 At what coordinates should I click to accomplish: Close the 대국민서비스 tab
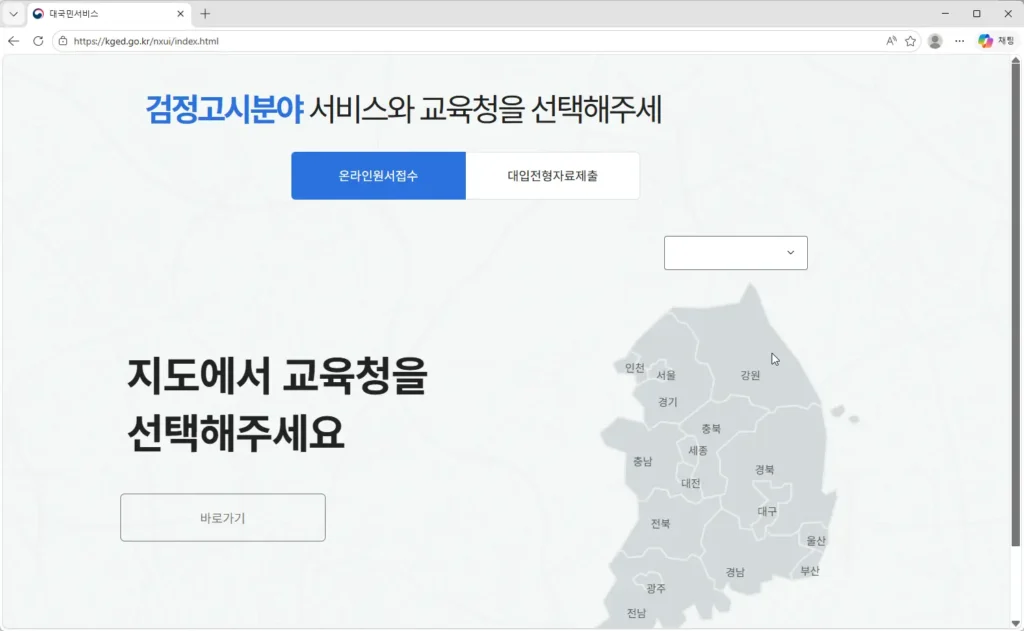coord(180,14)
